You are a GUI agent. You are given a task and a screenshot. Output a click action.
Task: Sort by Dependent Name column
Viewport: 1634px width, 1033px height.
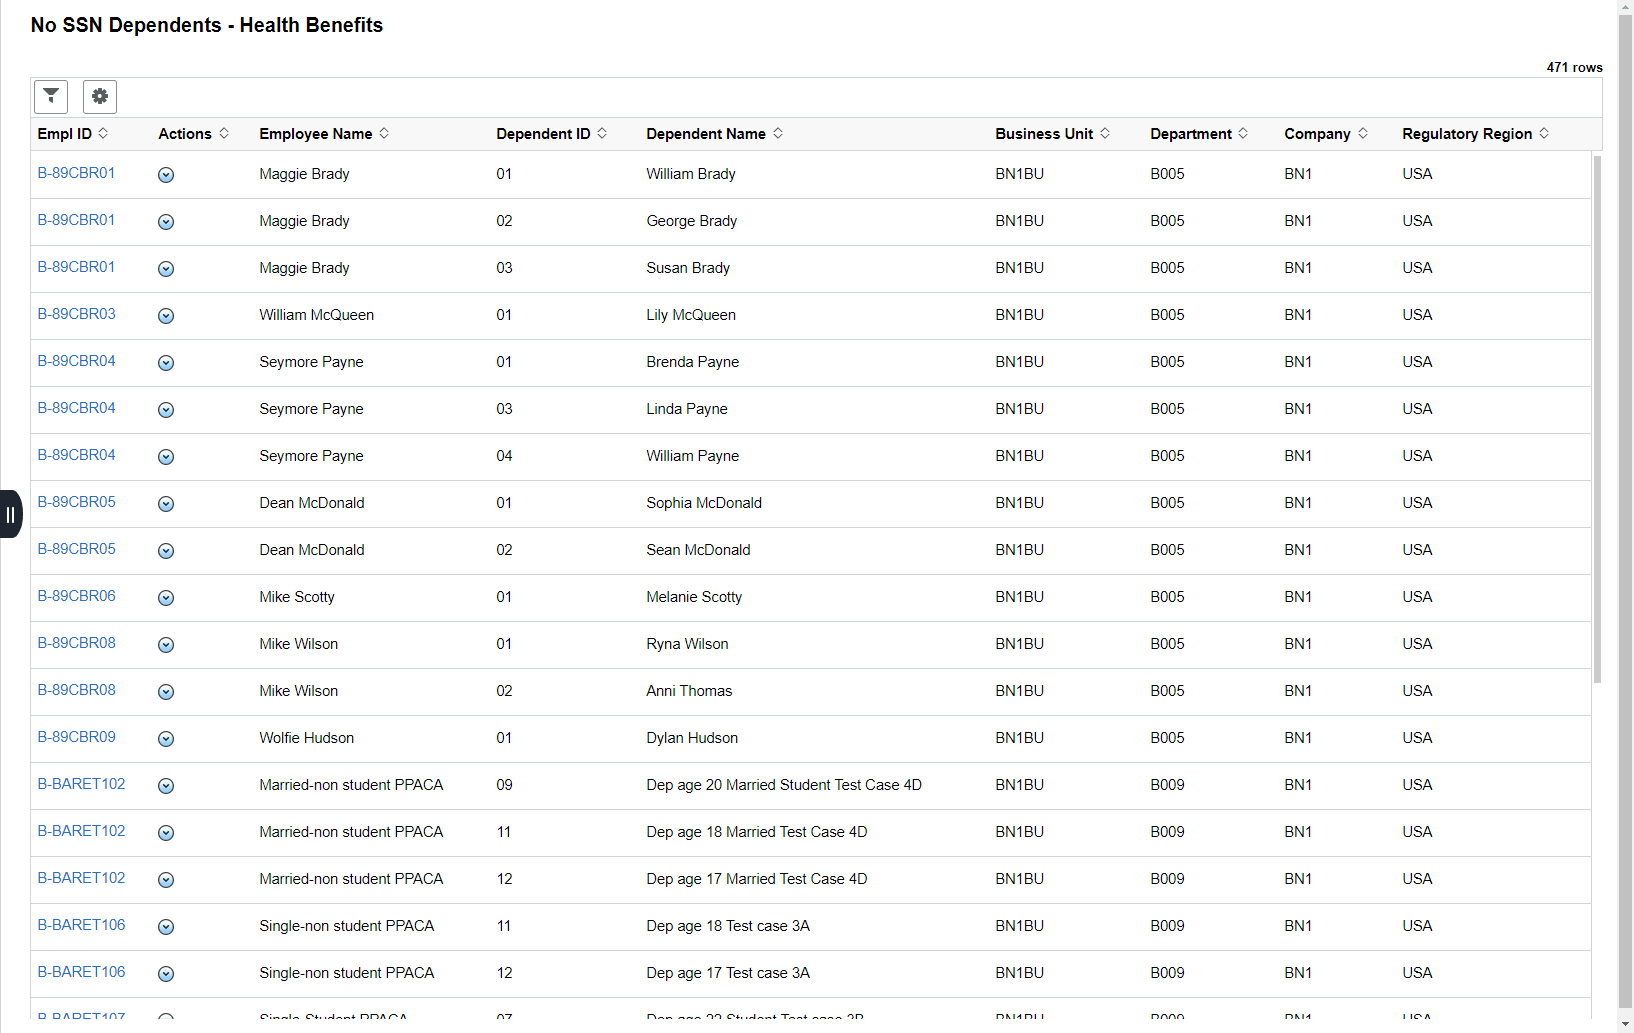pyautogui.click(x=714, y=134)
